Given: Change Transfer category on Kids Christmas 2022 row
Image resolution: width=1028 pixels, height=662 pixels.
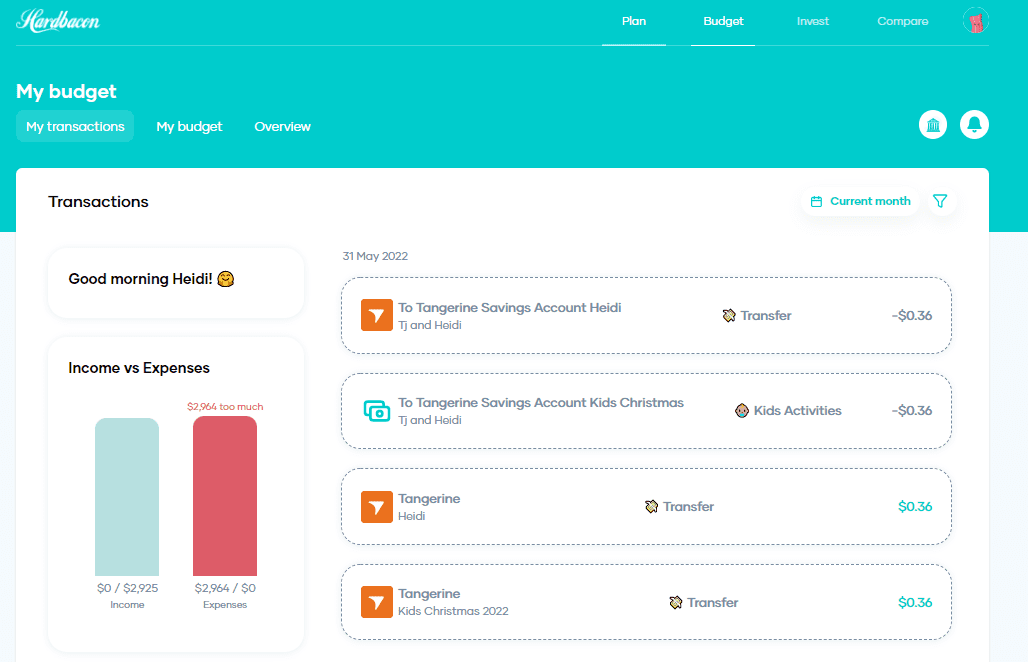Looking at the screenshot, I should coord(713,602).
